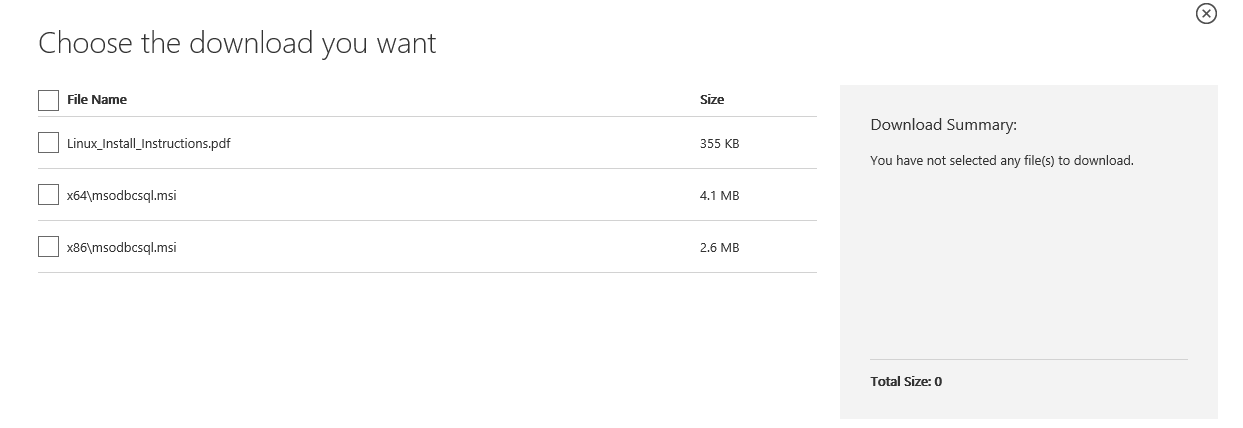Click the Linux_Install_Instructions.pdf file name

[149, 144]
